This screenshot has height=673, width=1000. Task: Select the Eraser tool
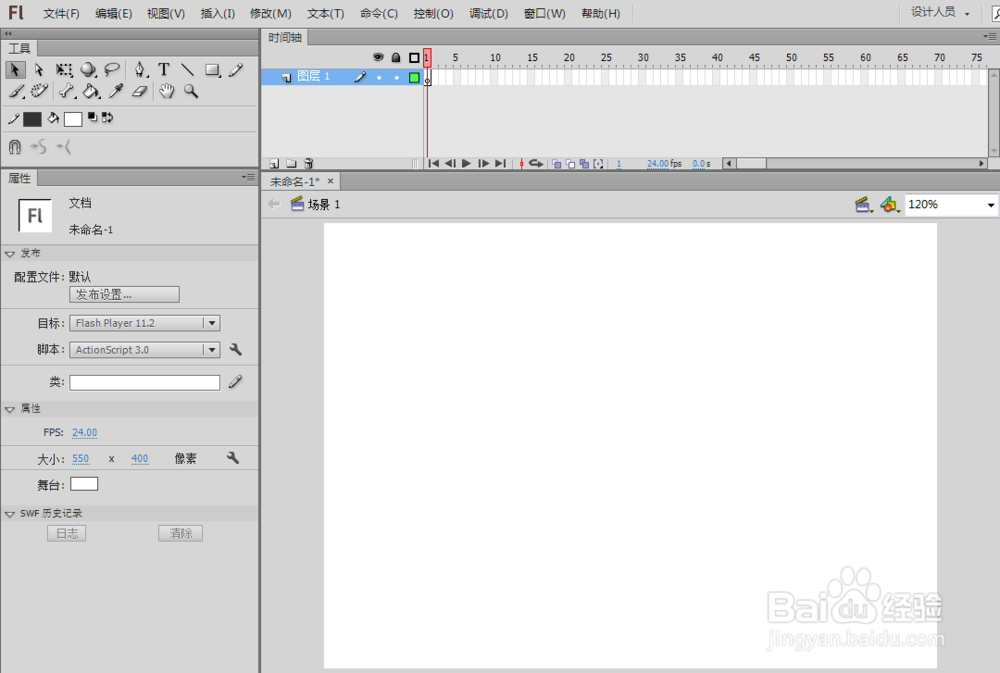click(140, 92)
